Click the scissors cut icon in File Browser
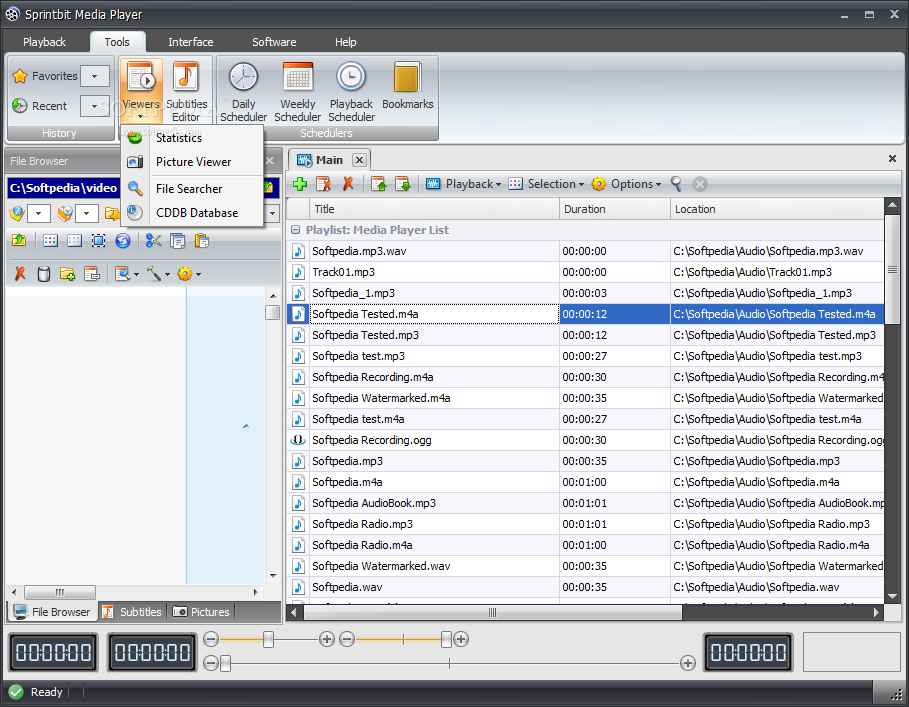Image resolution: width=909 pixels, height=707 pixels. (x=154, y=240)
